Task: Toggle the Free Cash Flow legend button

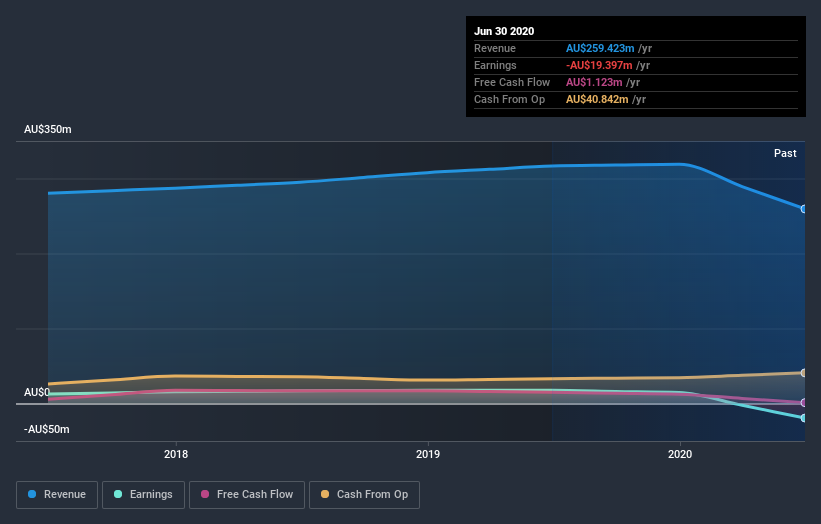Action: click(247, 495)
